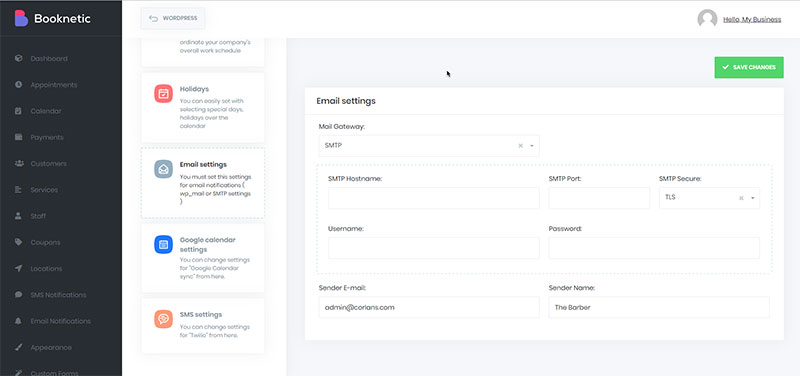The image size is (800, 376).
Task: Focus the SMTP Port field
Action: pyautogui.click(x=599, y=198)
